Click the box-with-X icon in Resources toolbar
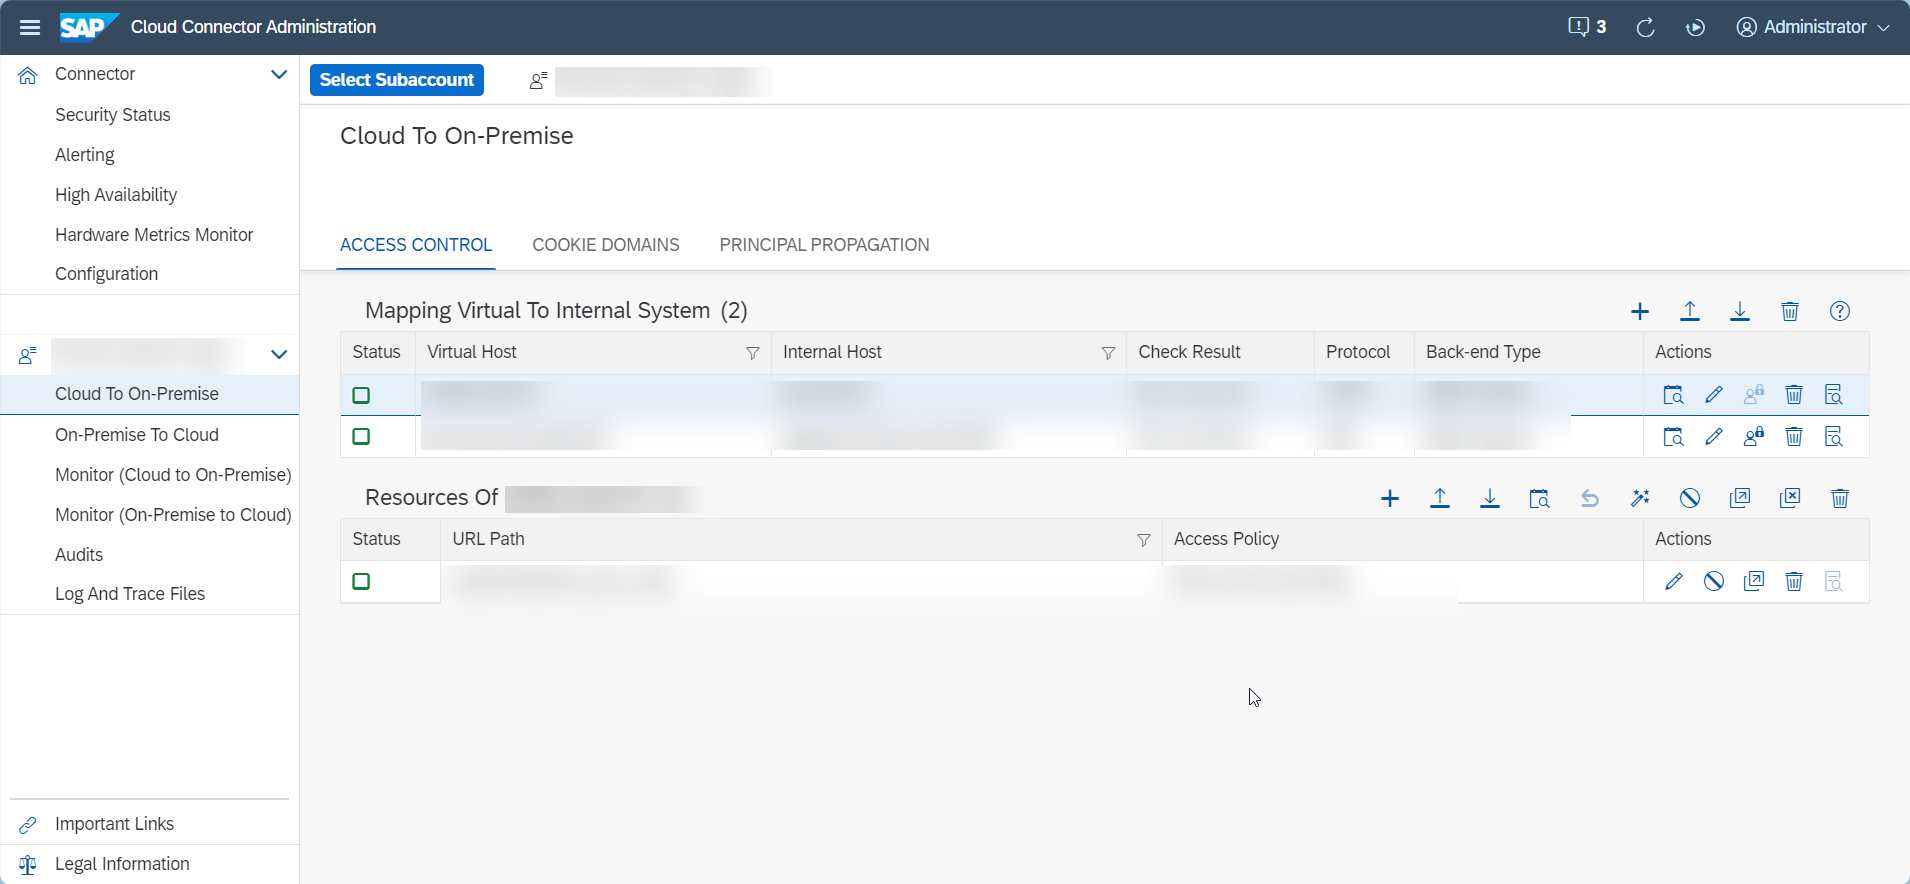Screen dimensions: 1910x884 [1790, 498]
